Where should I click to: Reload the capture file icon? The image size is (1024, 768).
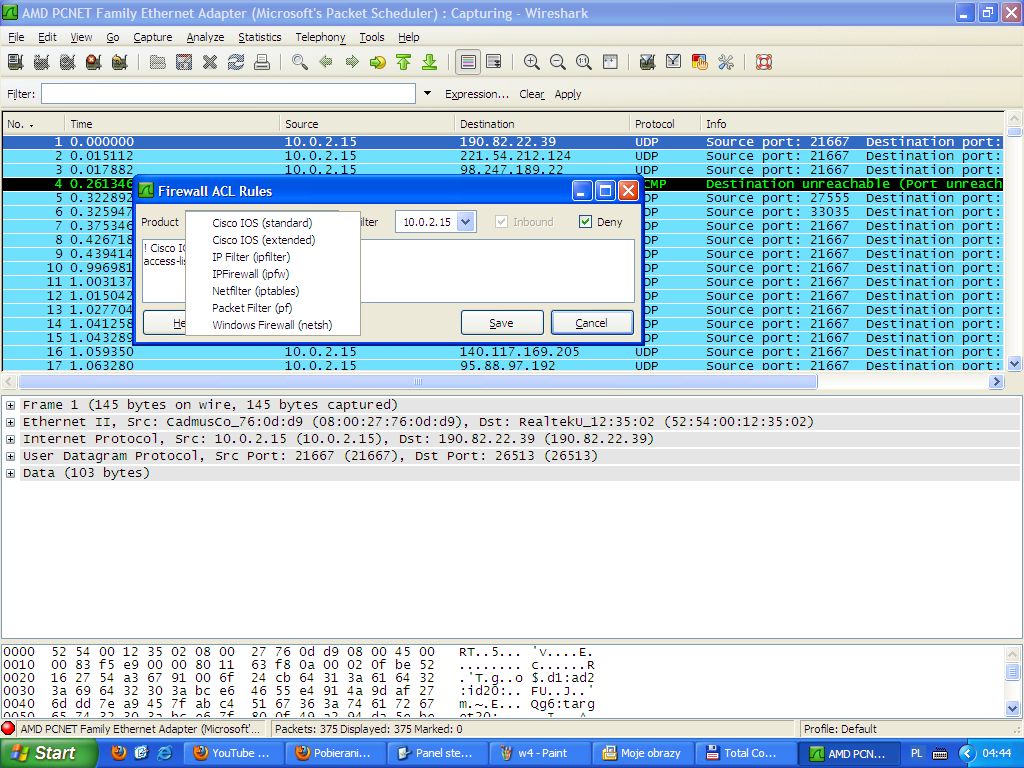coord(236,62)
